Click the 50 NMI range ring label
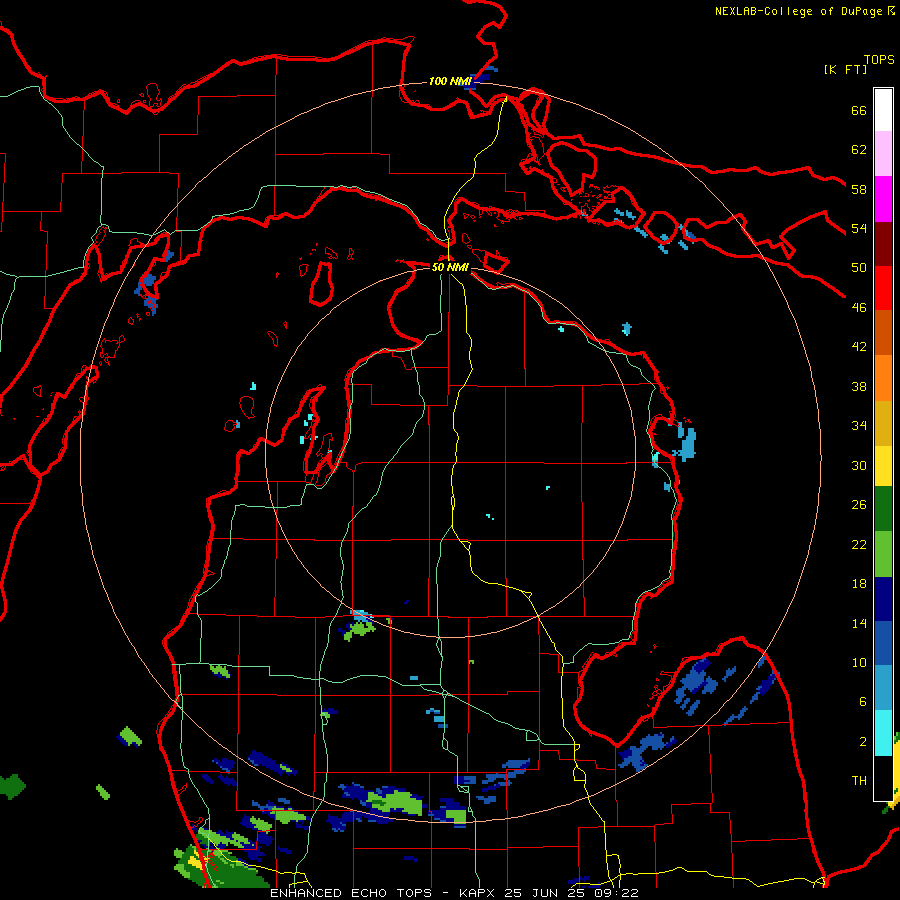 tap(451, 267)
